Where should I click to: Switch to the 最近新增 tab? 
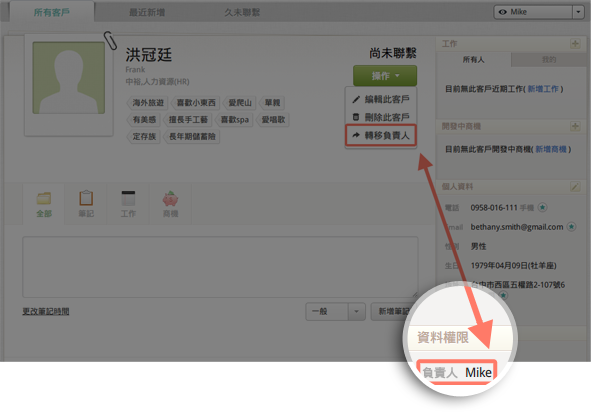[147, 12]
